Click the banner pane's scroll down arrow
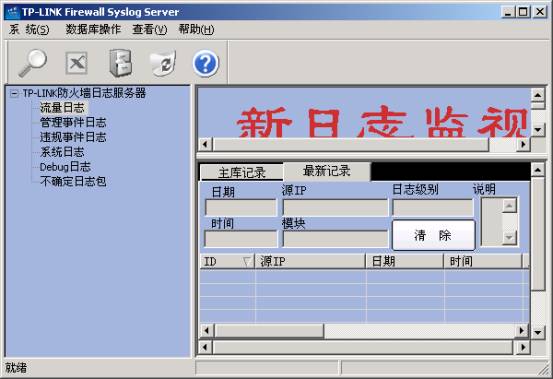The height and width of the screenshot is (379, 553). pyautogui.click(x=538, y=129)
